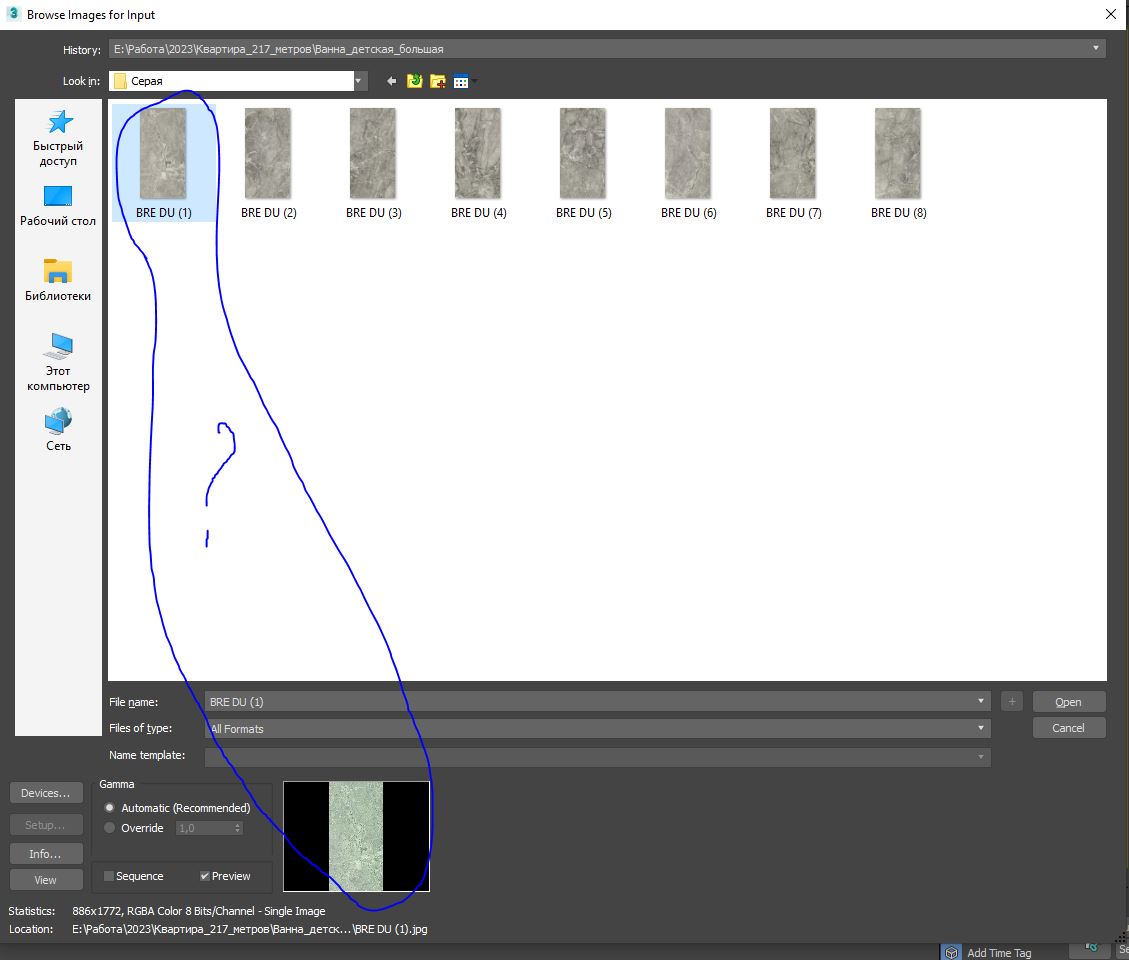The width and height of the screenshot is (1129, 960).
Task: Click the Statistics 886x1772 info text
Action: click(199, 911)
